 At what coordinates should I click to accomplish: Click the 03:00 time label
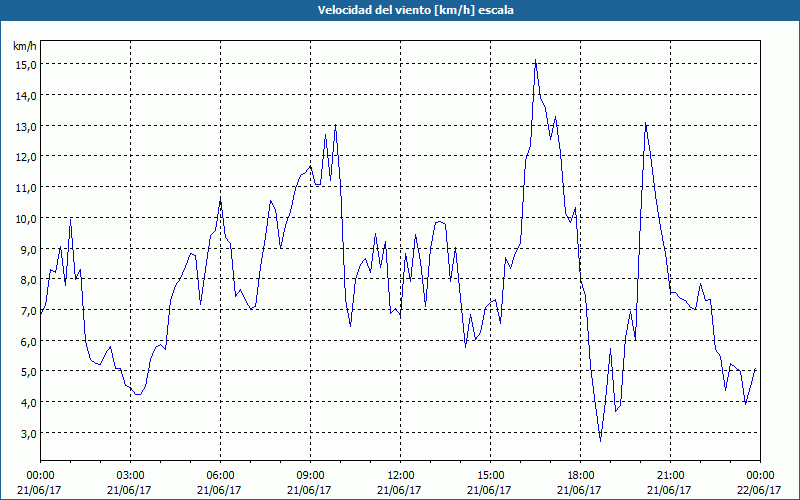point(131,476)
